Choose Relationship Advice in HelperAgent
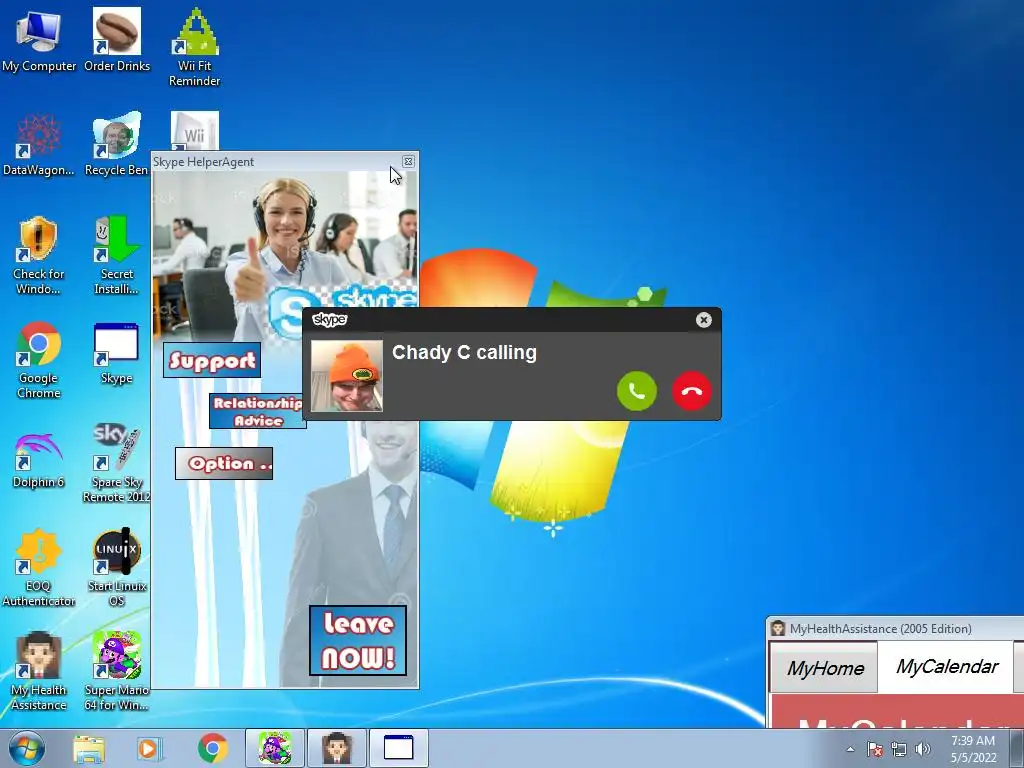 coord(257,411)
